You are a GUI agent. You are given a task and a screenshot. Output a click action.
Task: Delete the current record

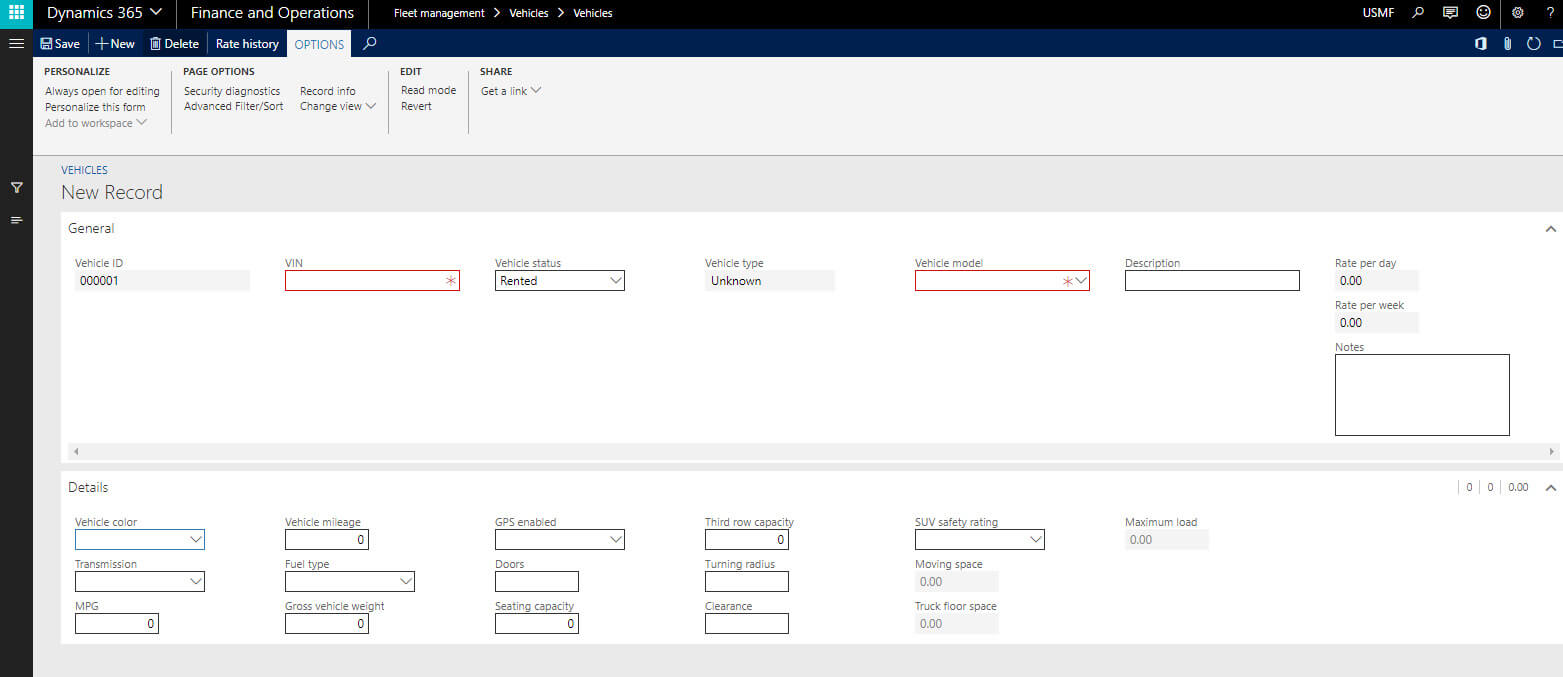point(174,43)
